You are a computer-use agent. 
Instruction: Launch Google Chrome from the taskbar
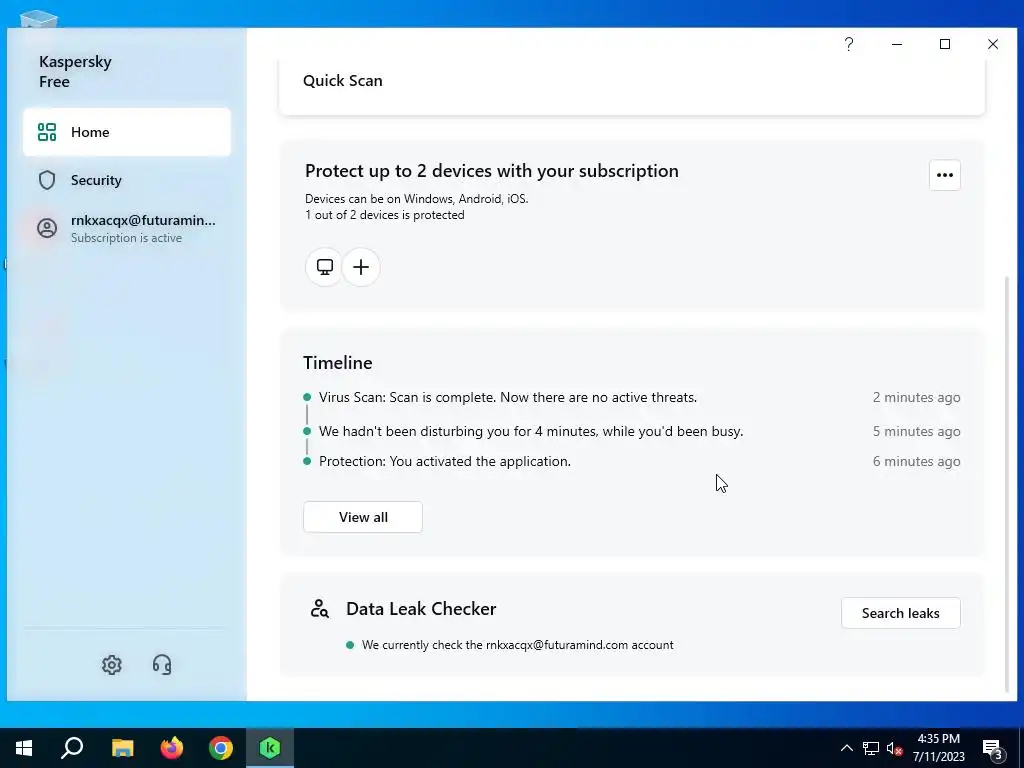[221, 748]
